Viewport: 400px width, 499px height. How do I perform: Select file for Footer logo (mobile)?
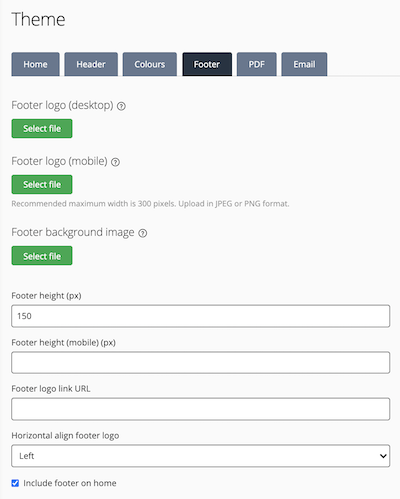pyautogui.click(x=42, y=184)
